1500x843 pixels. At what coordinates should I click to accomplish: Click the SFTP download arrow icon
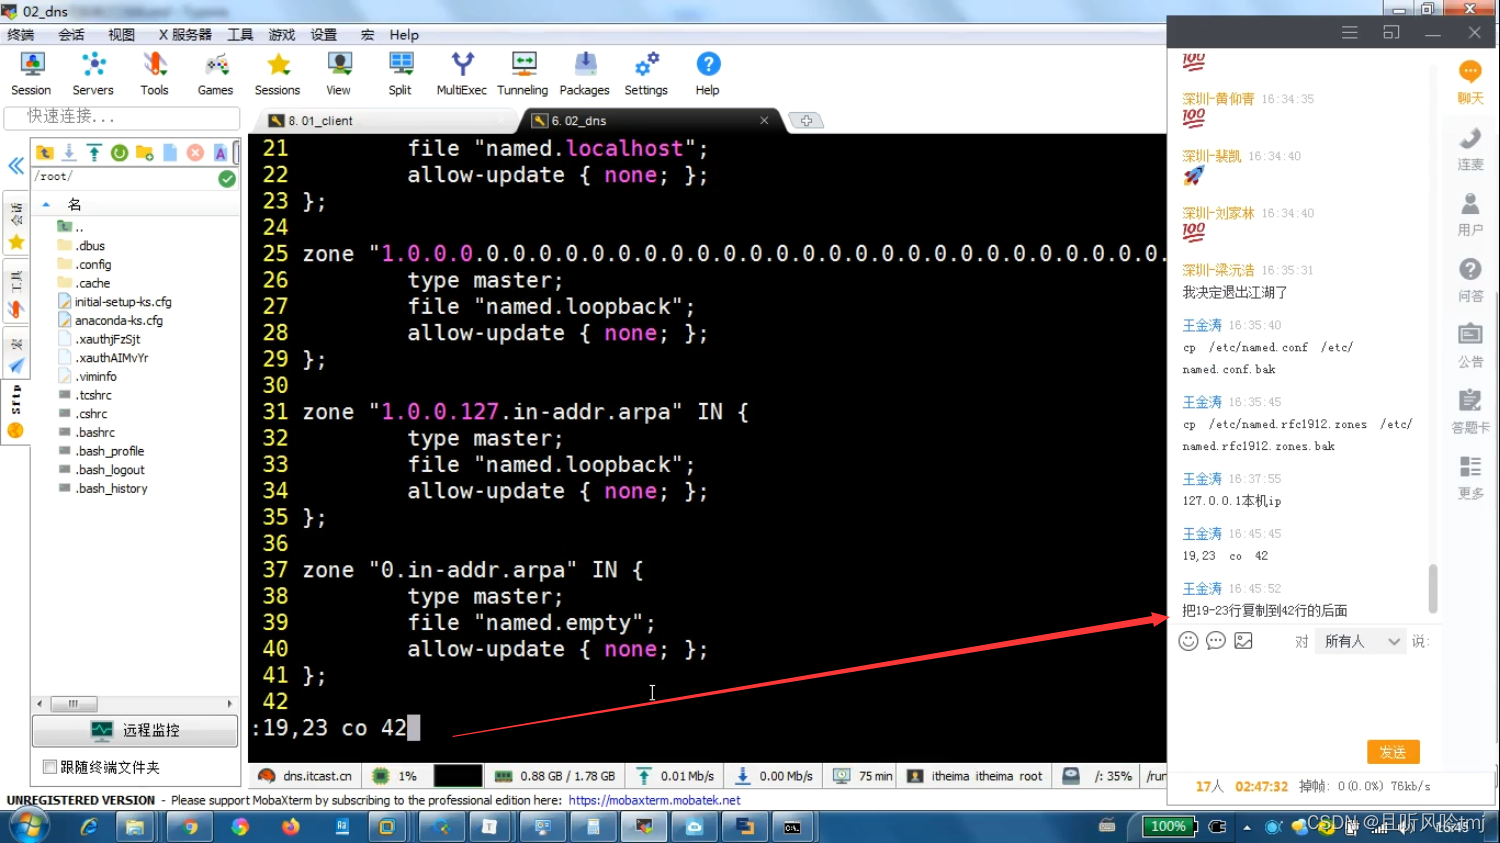tap(69, 152)
